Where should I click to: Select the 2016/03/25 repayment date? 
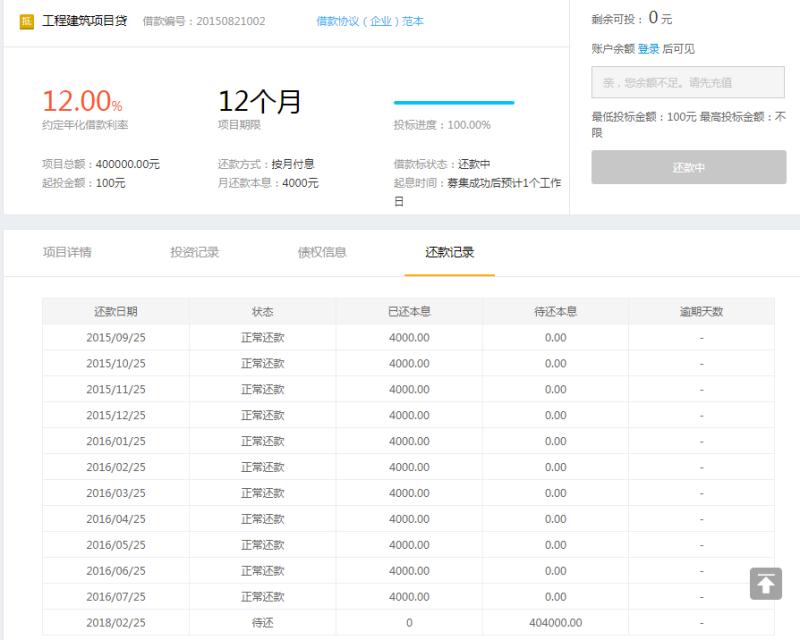tap(116, 493)
